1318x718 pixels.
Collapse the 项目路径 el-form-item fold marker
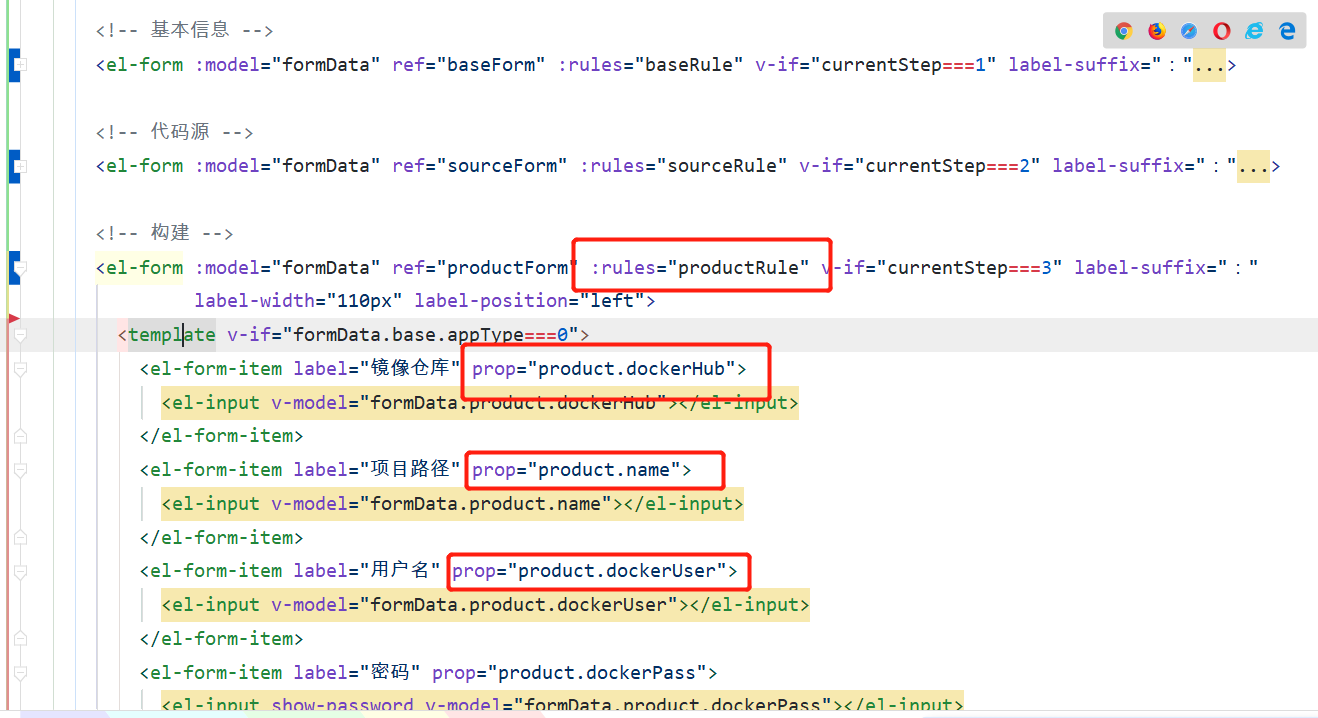20,470
